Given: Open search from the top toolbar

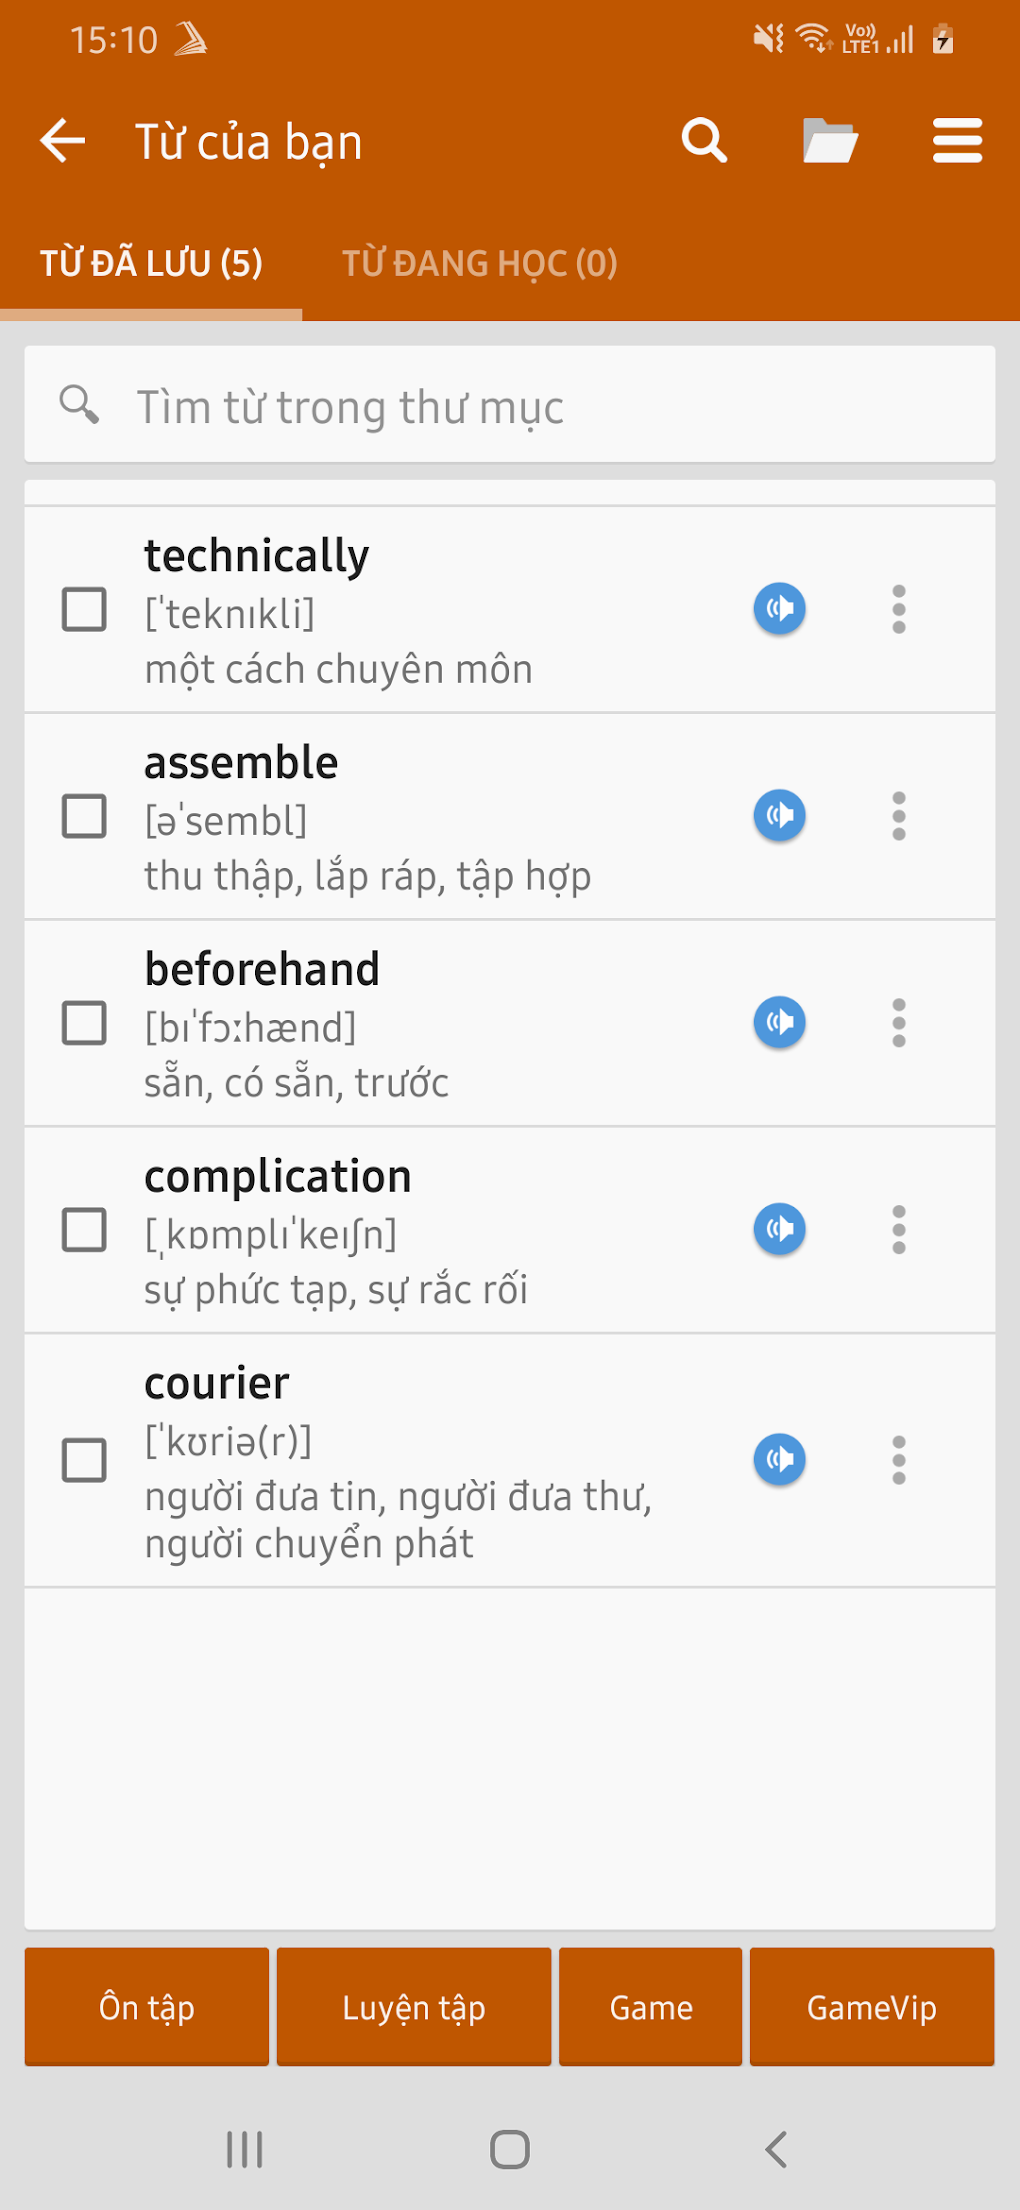Looking at the screenshot, I should point(703,140).
